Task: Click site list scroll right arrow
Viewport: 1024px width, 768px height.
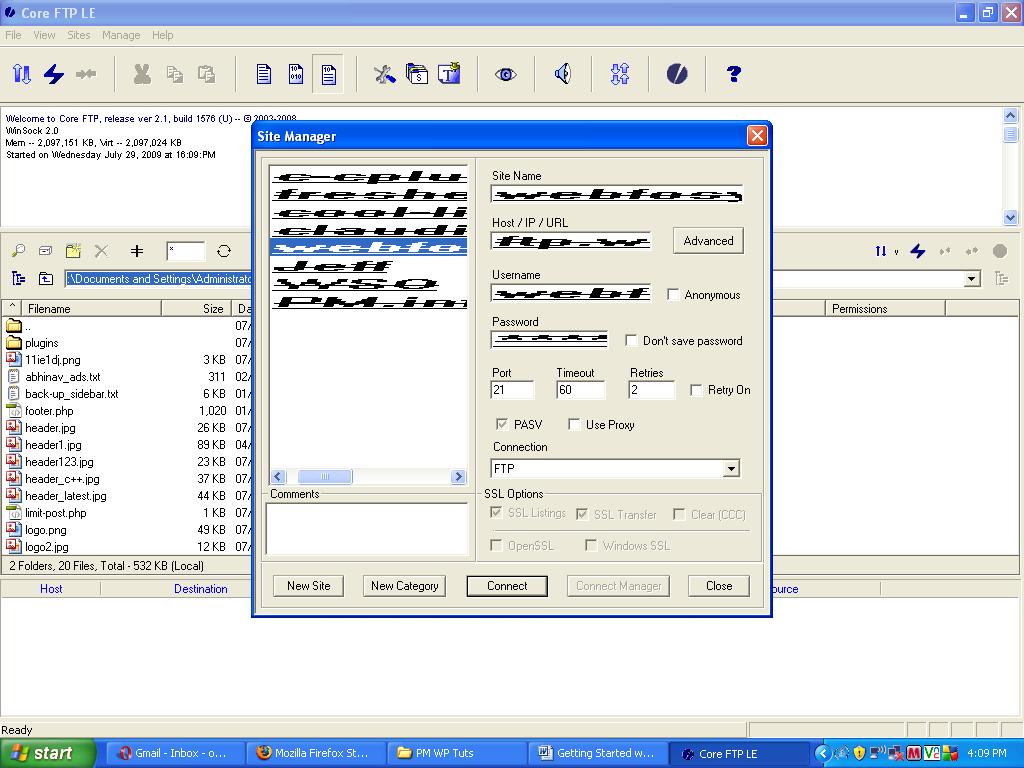Action: (458, 477)
